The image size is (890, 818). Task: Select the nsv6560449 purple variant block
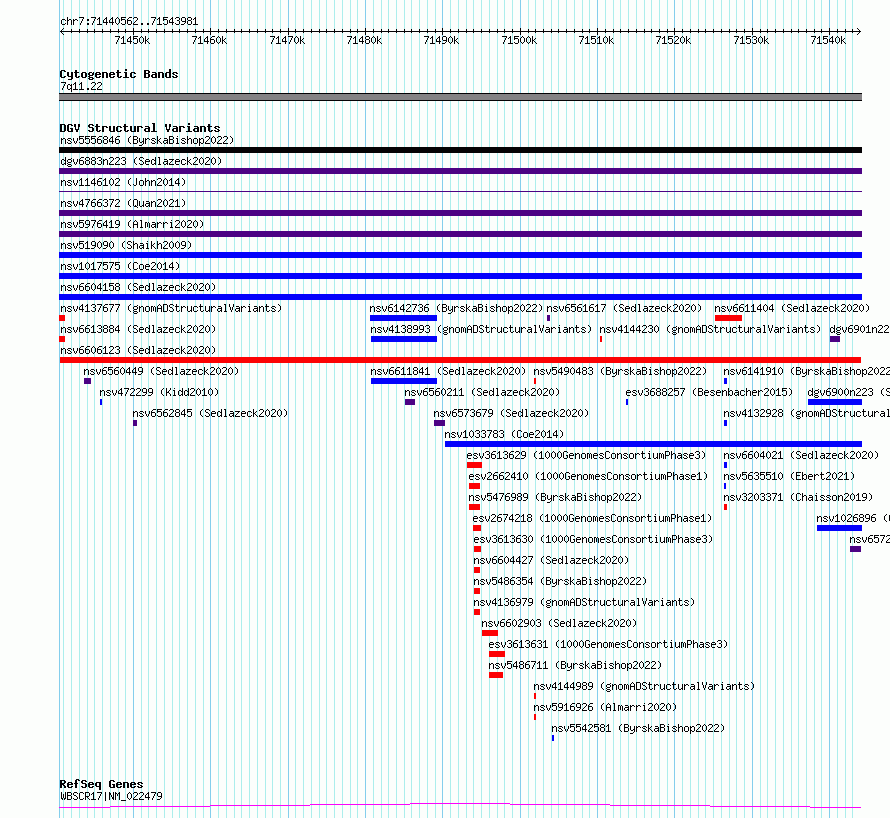[87, 381]
